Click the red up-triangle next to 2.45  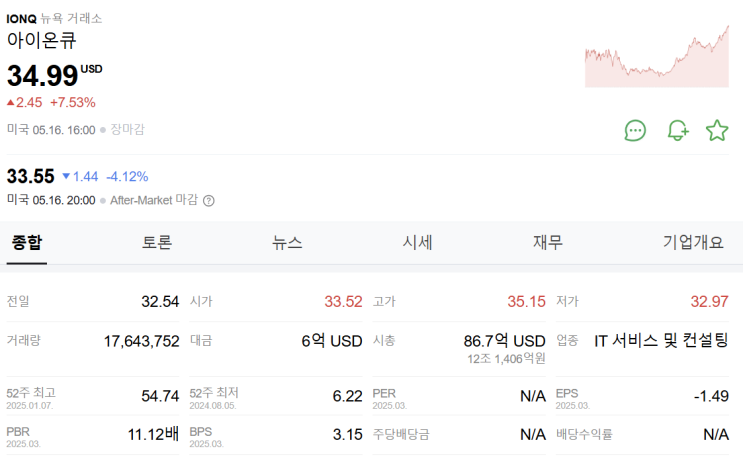tap(11, 102)
